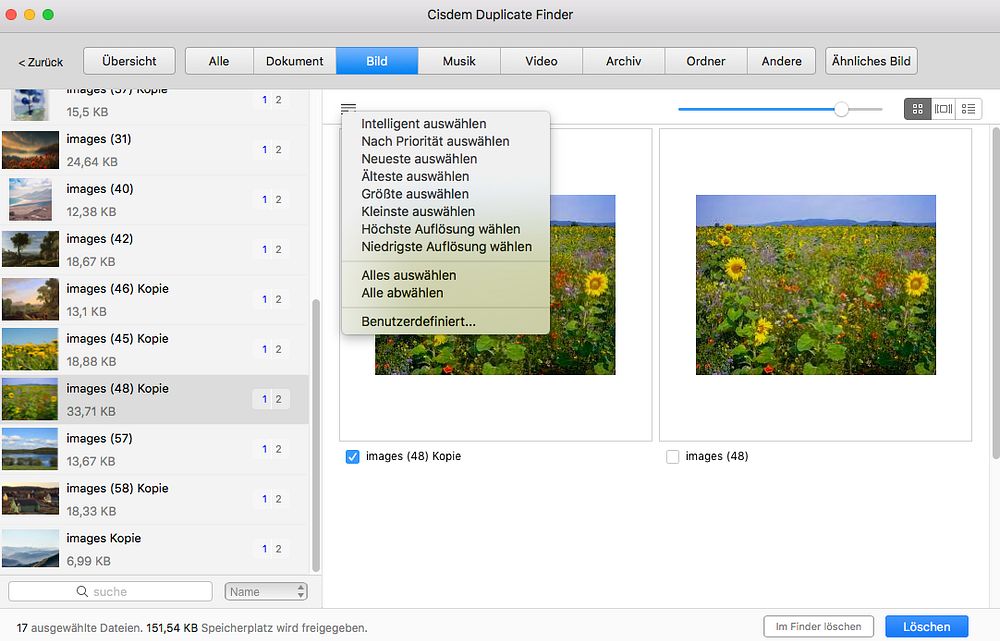The height and width of the screenshot is (641, 1000).
Task: Switch to detailed list view
Action: tap(969, 109)
